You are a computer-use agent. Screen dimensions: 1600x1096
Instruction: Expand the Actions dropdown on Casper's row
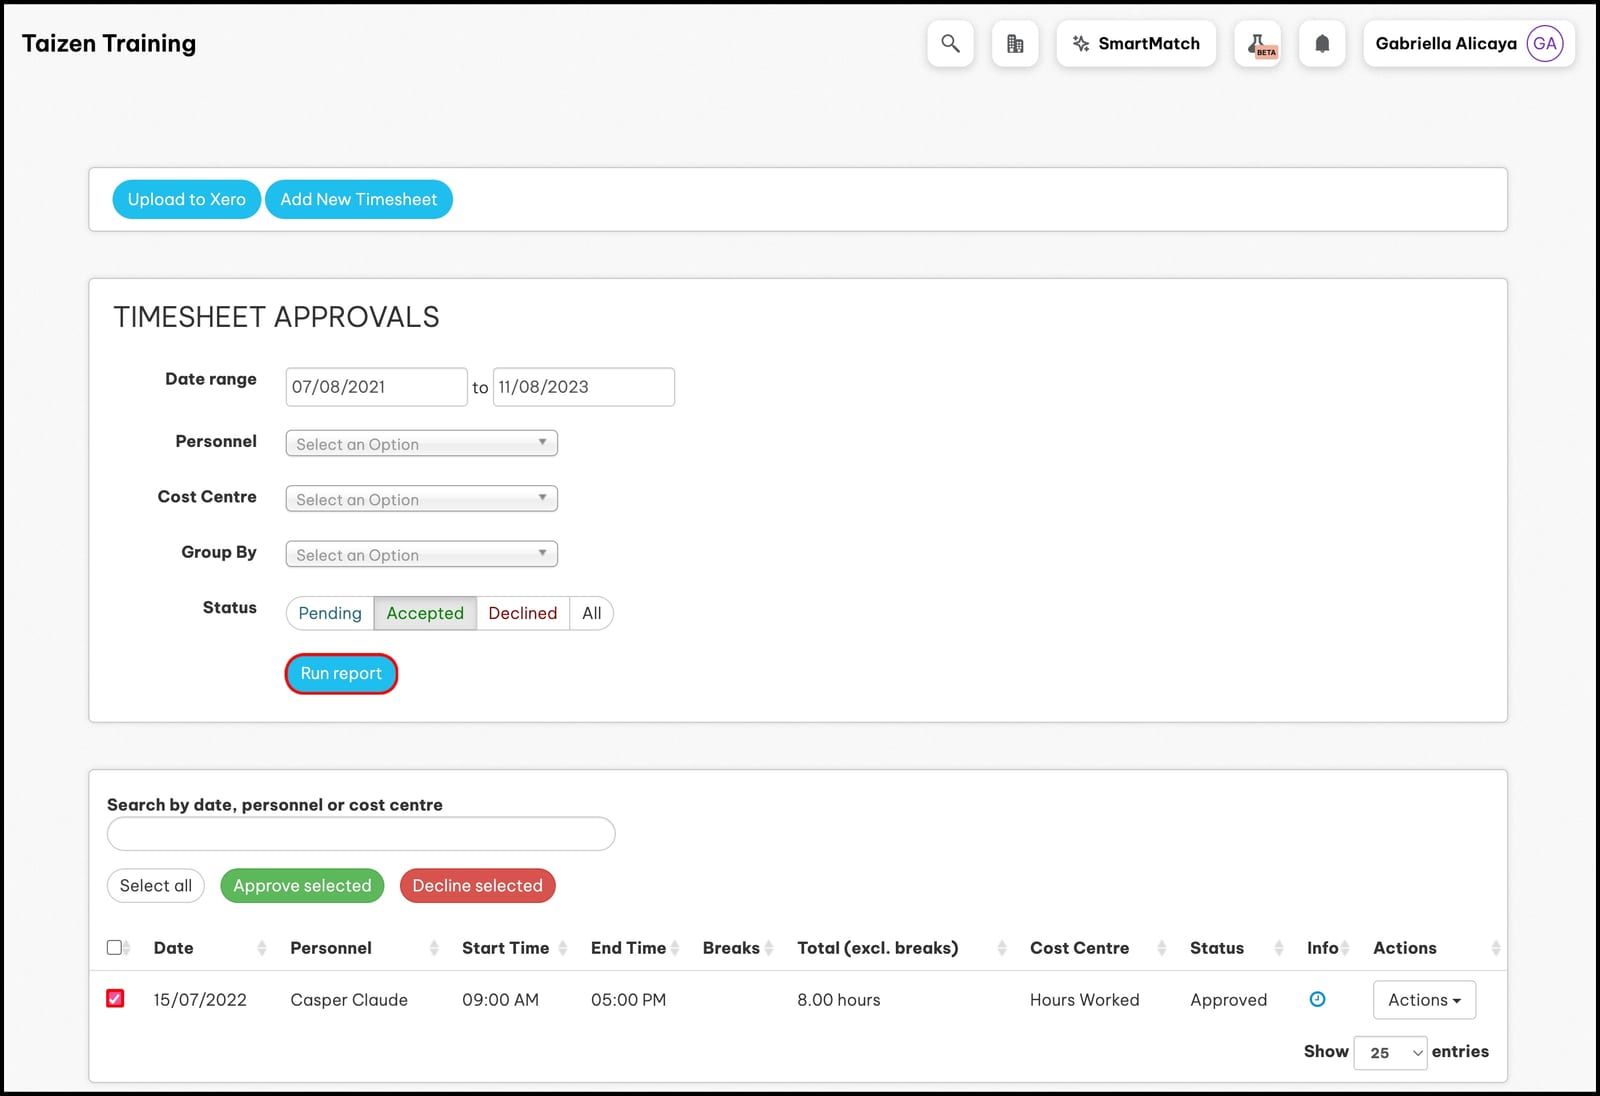1424,999
